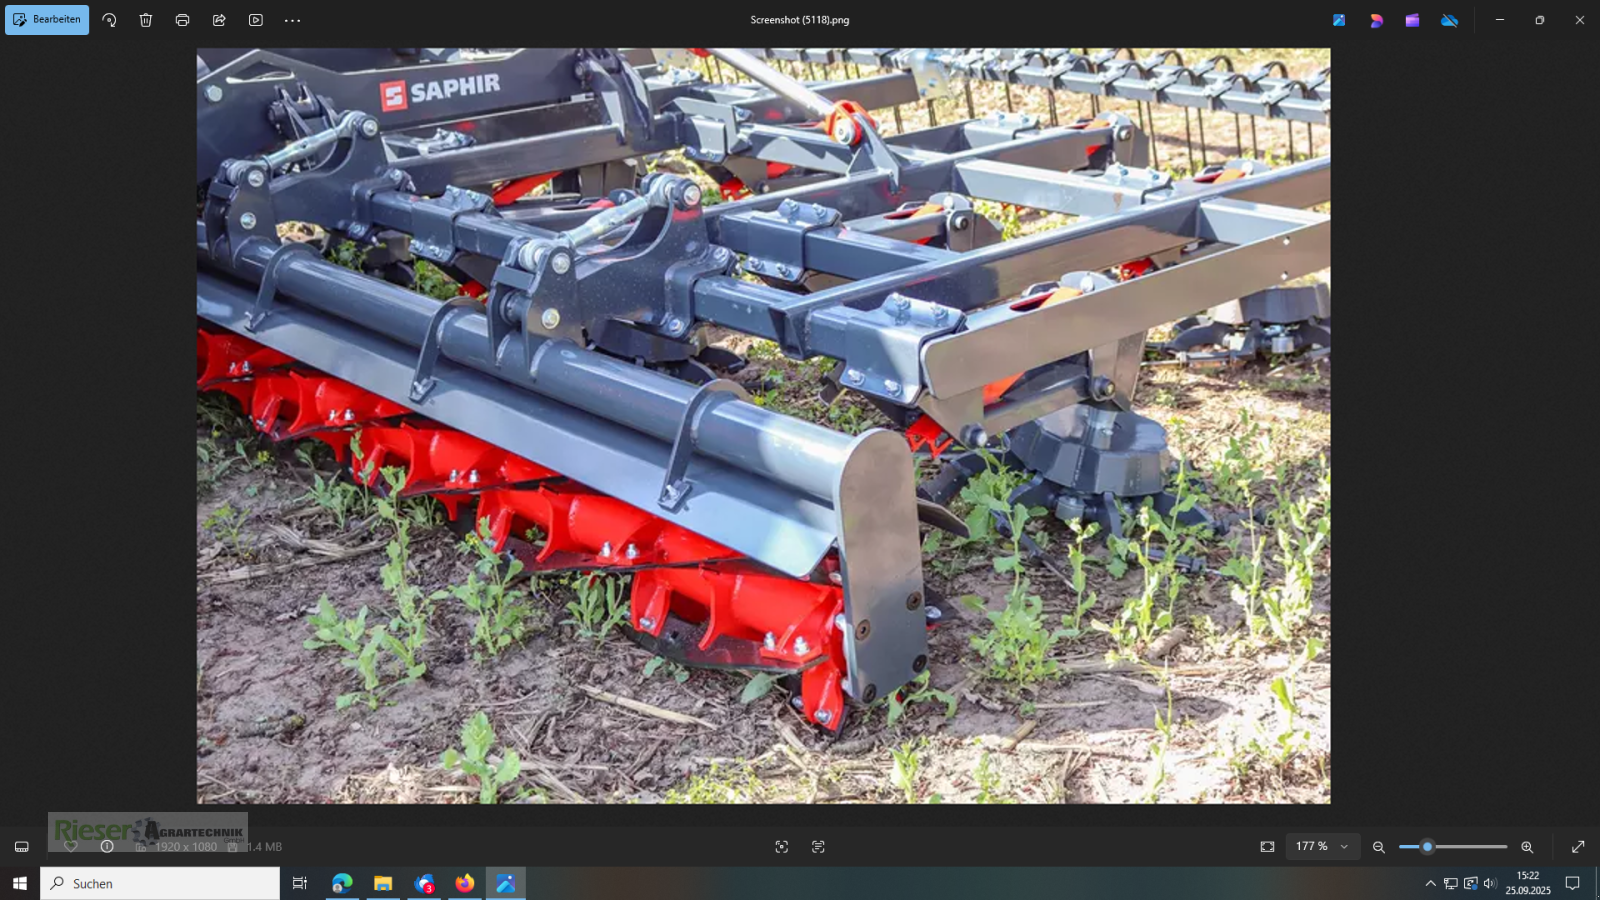The height and width of the screenshot is (900, 1600).
Task: Open the date and time in the taskbar
Action: [1527, 883]
